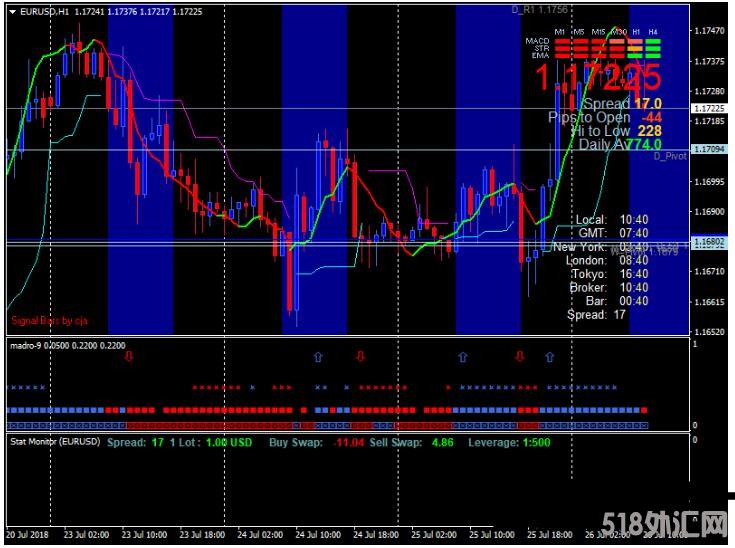Viewport: 735px width, 548px height.
Task: Select the 'Signal Bars by cja' label
Action: click(49, 321)
